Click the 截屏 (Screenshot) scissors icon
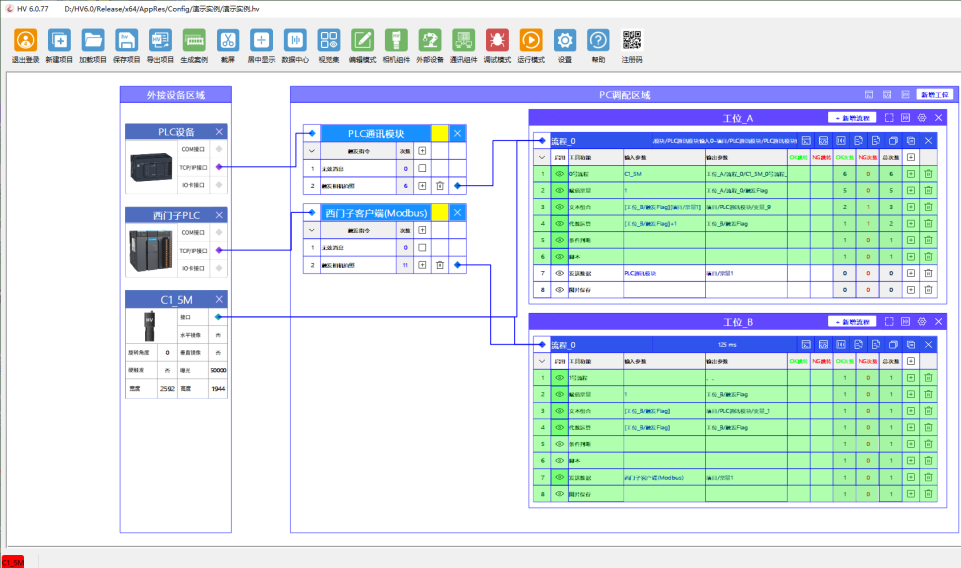The height and width of the screenshot is (568, 961). point(228,41)
